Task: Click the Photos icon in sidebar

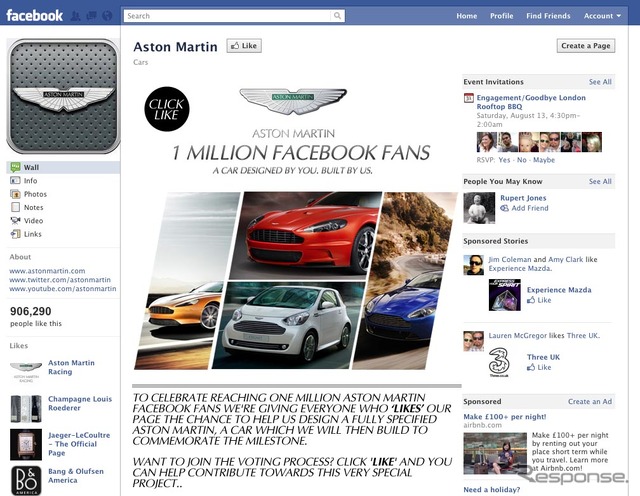Action: (x=15, y=194)
